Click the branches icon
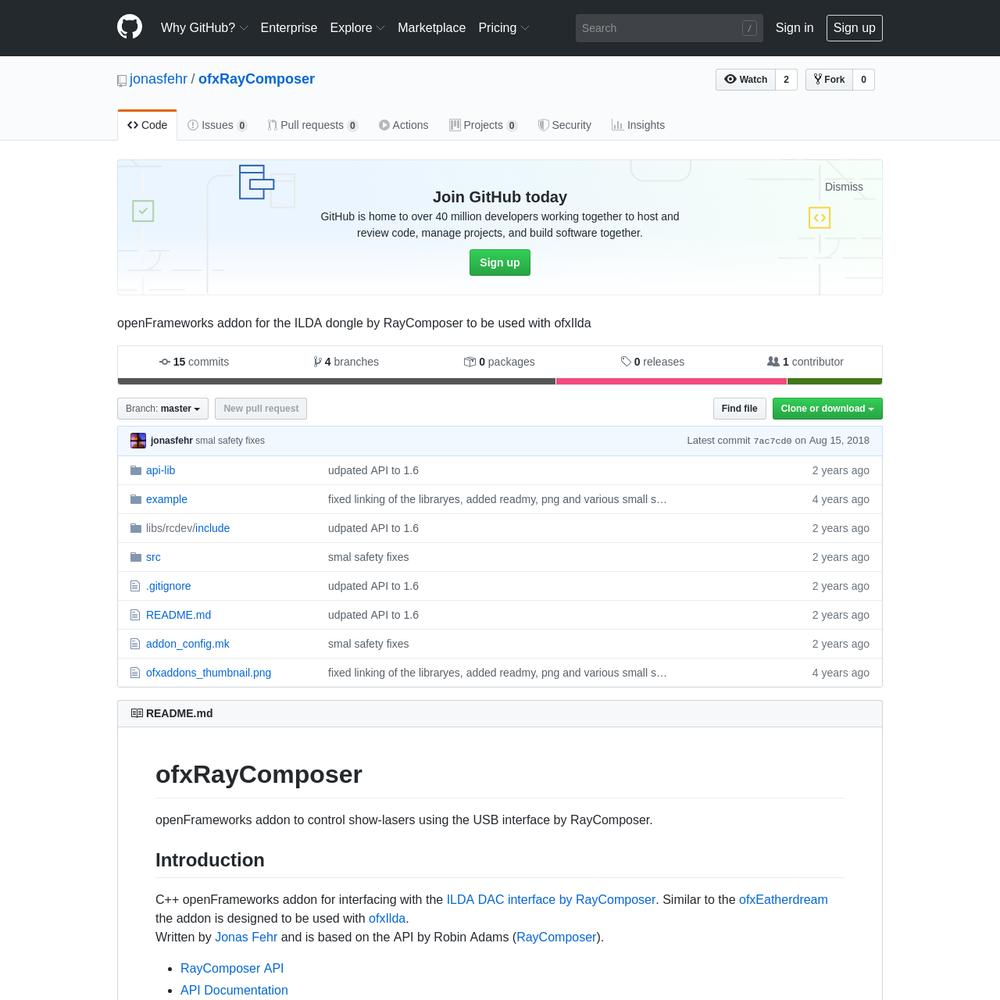 tap(317, 362)
